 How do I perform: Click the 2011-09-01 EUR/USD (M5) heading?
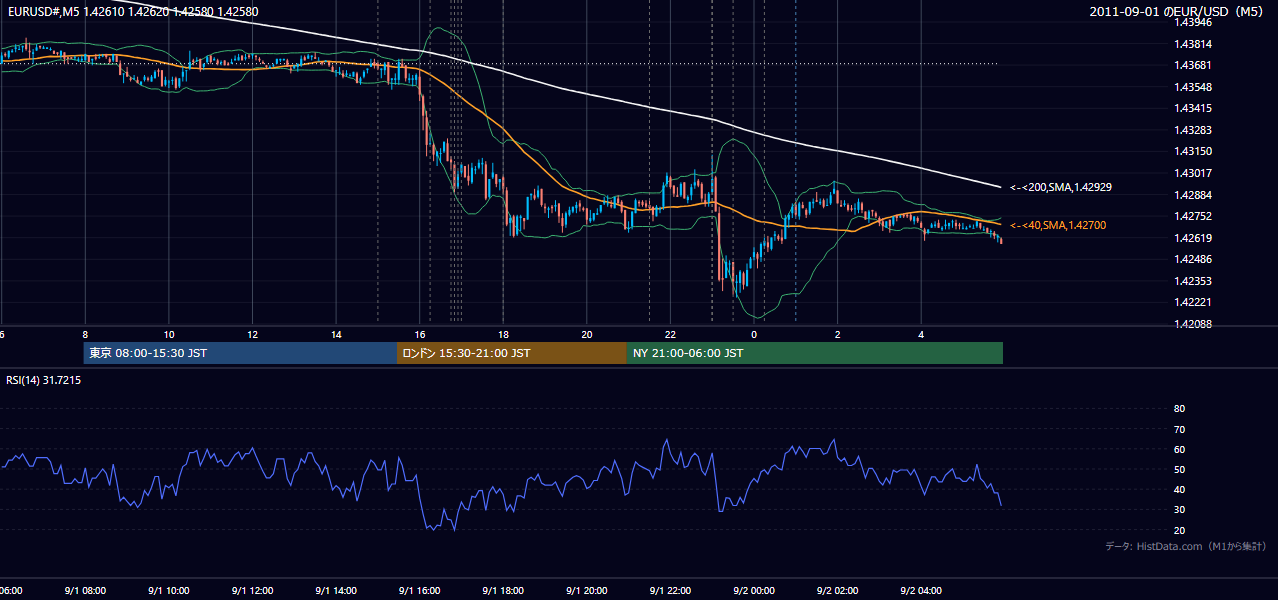pyautogui.click(x=1177, y=11)
